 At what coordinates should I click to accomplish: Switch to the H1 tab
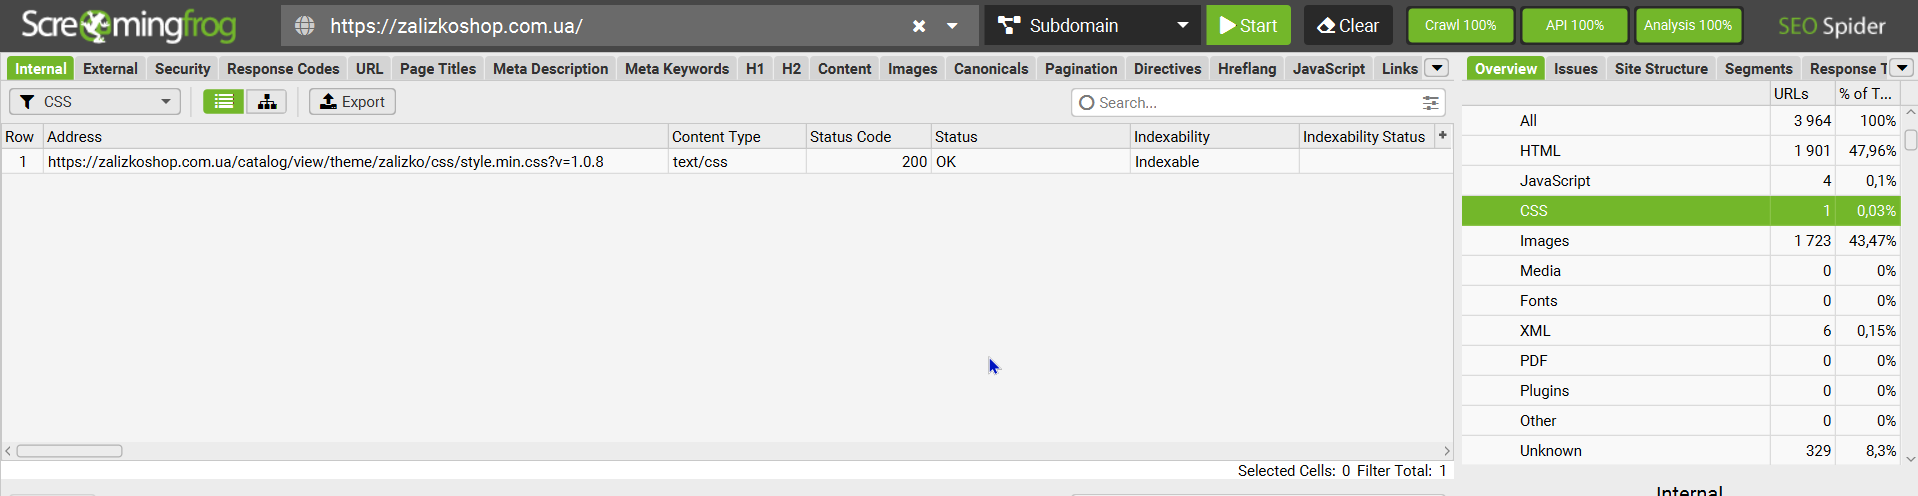(755, 68)
